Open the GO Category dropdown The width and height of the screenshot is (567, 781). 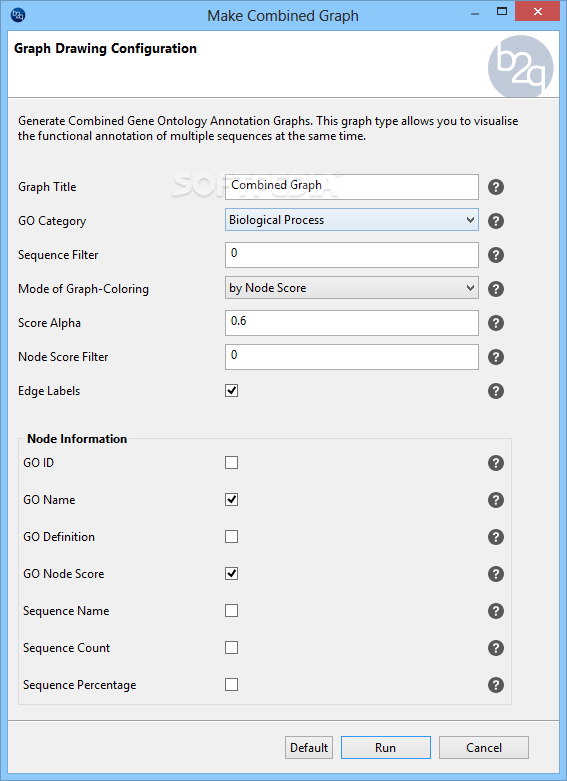[x=352, y=220]
